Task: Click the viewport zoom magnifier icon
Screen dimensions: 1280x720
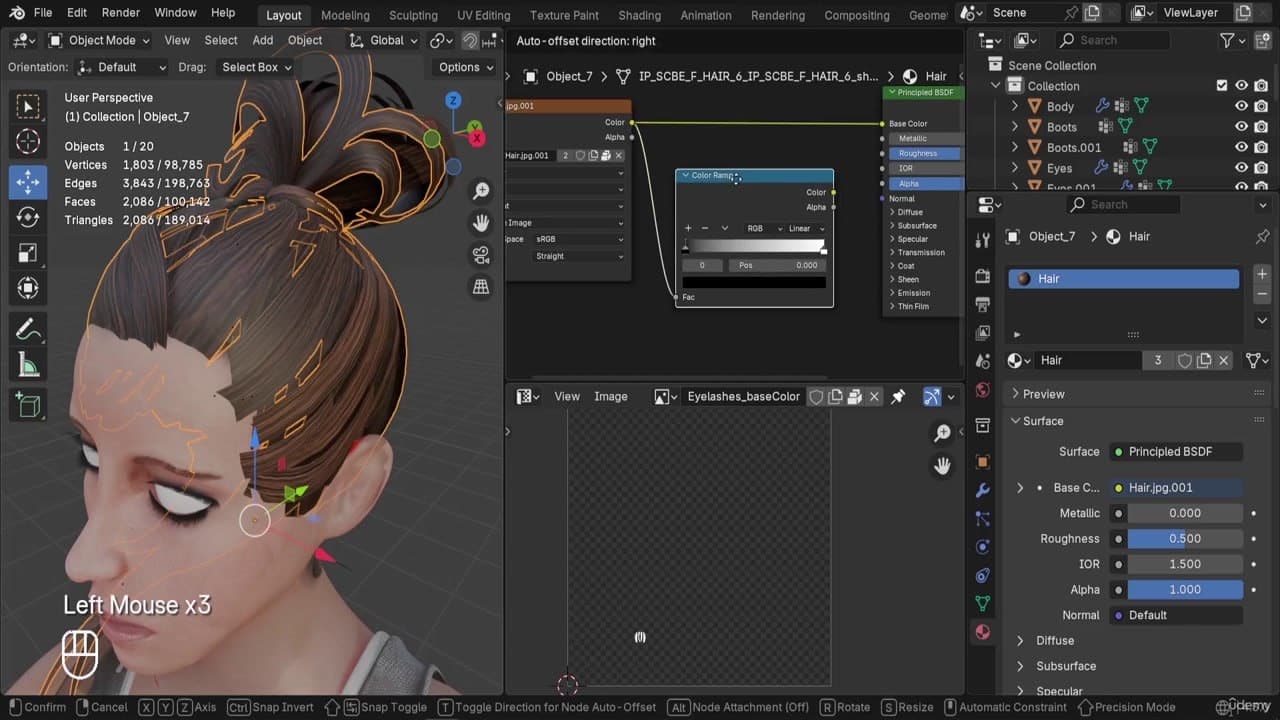Action: [x=481, y=191]
